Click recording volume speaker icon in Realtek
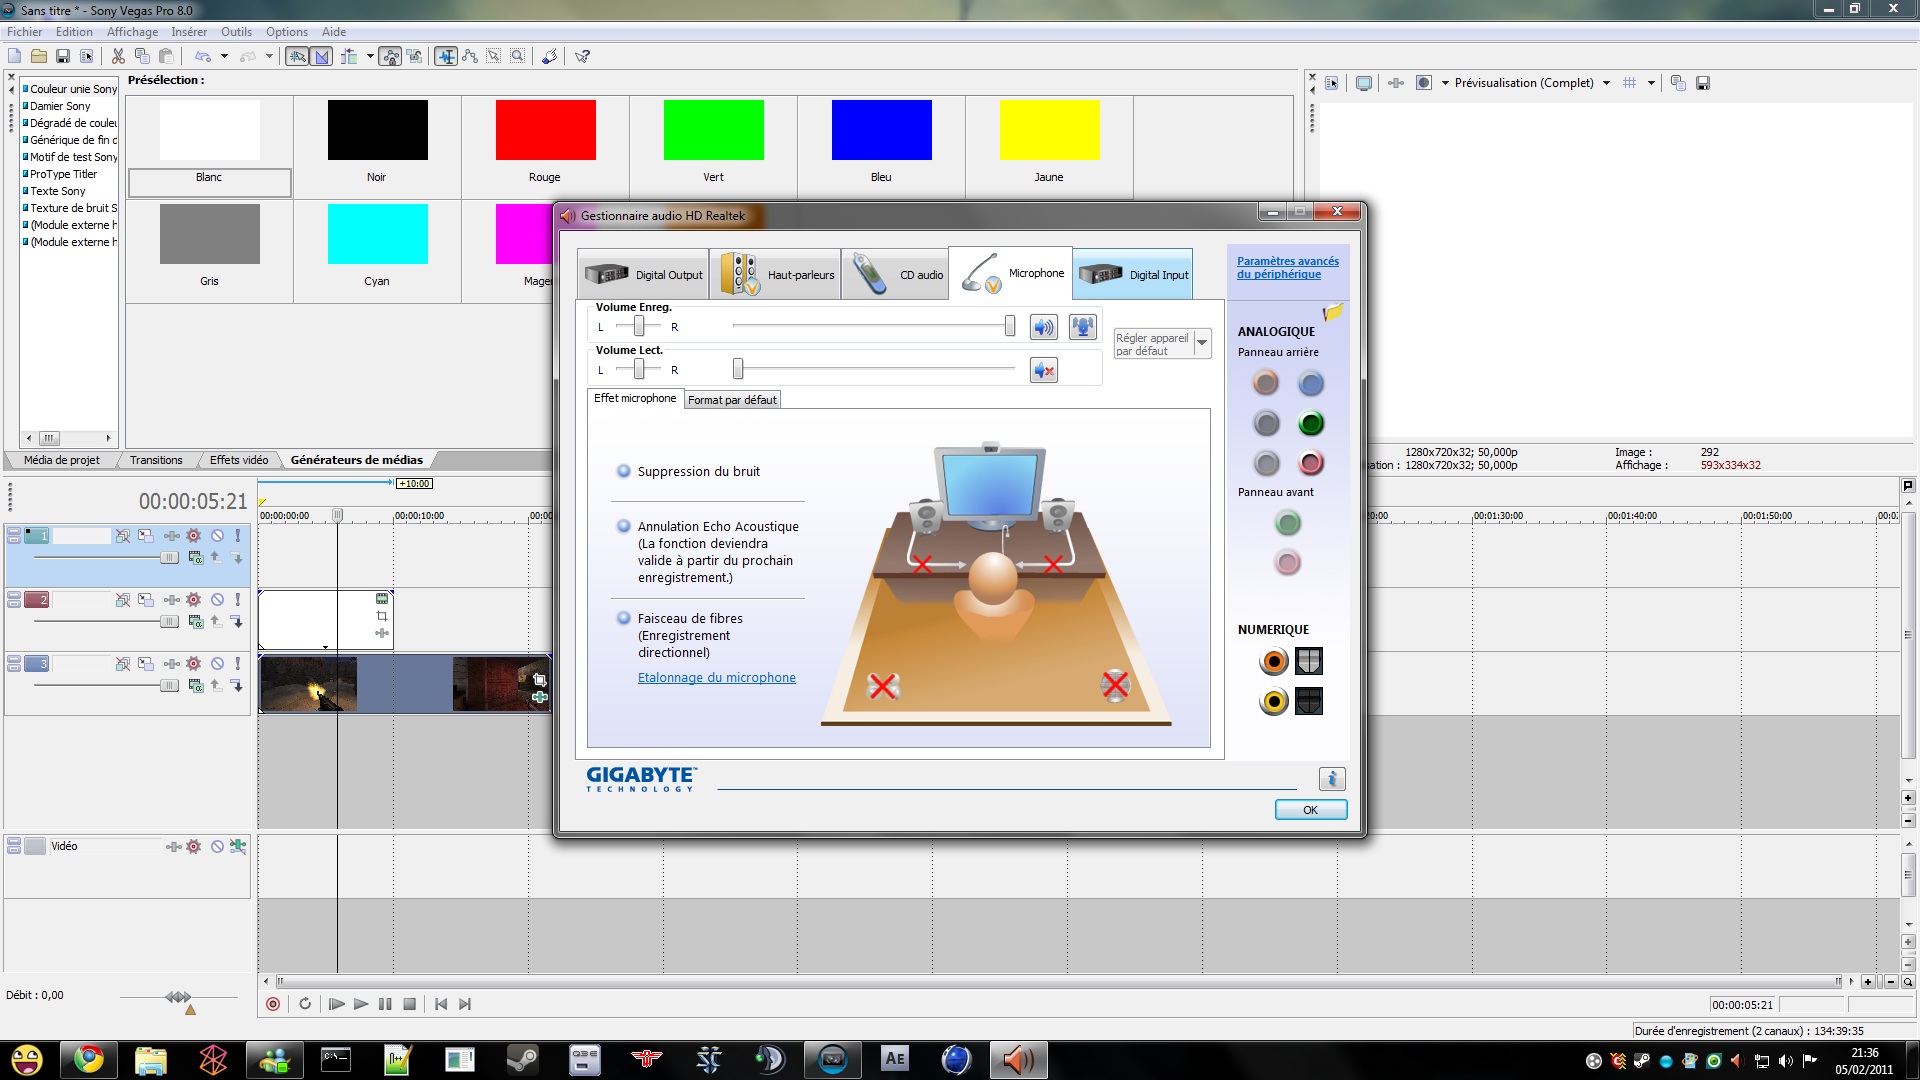 1044,327
